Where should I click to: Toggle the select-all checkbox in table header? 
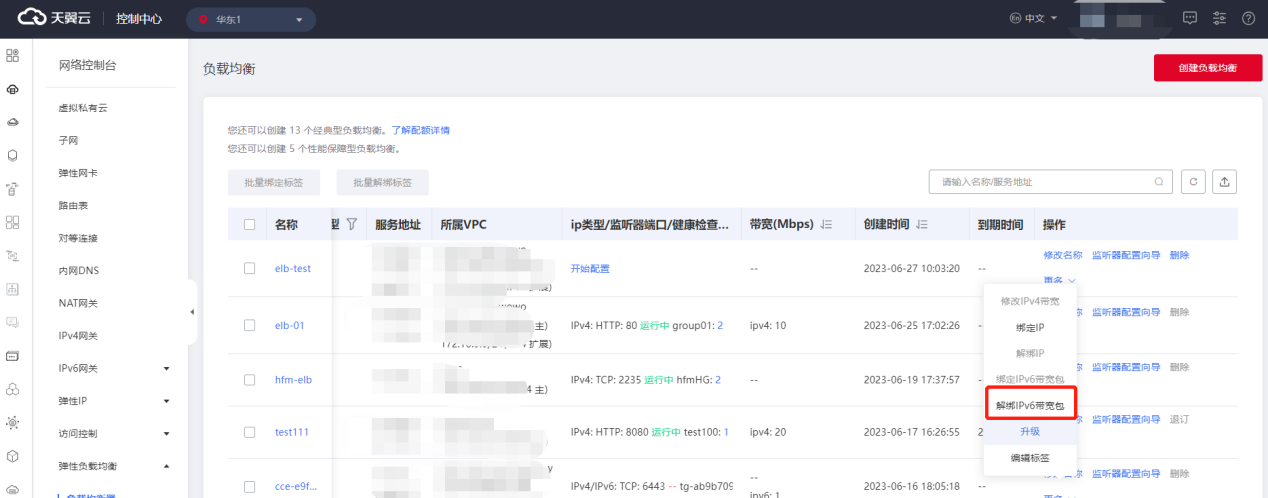click(249, 225)
